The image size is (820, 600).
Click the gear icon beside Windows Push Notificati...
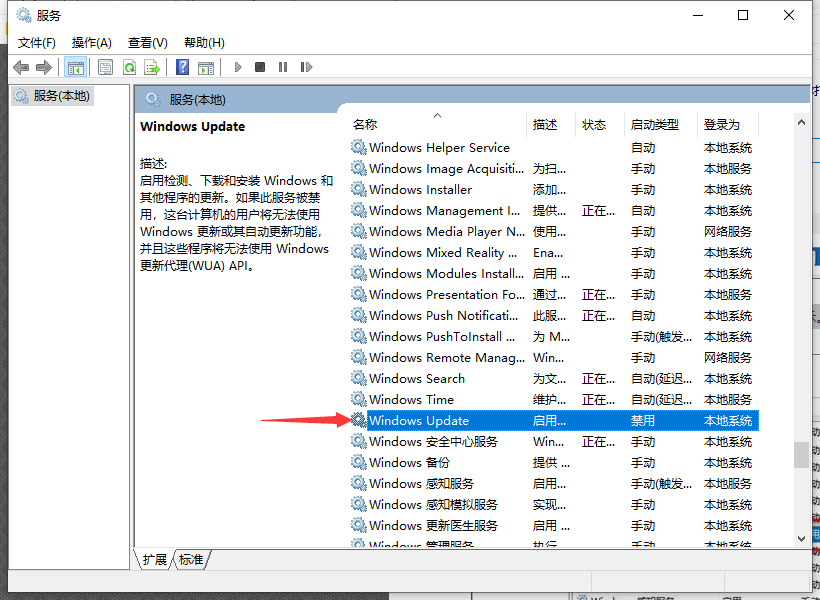(359, 315)
